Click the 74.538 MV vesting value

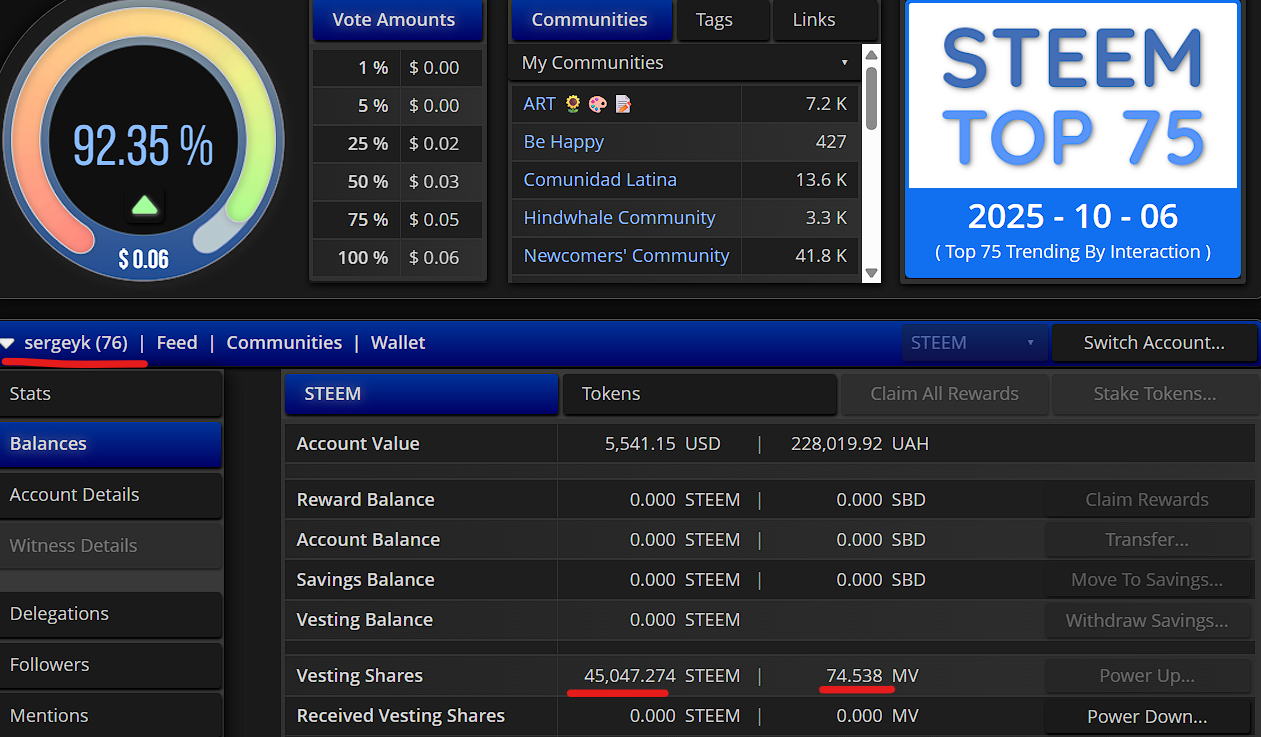click(x=872, y=676)
